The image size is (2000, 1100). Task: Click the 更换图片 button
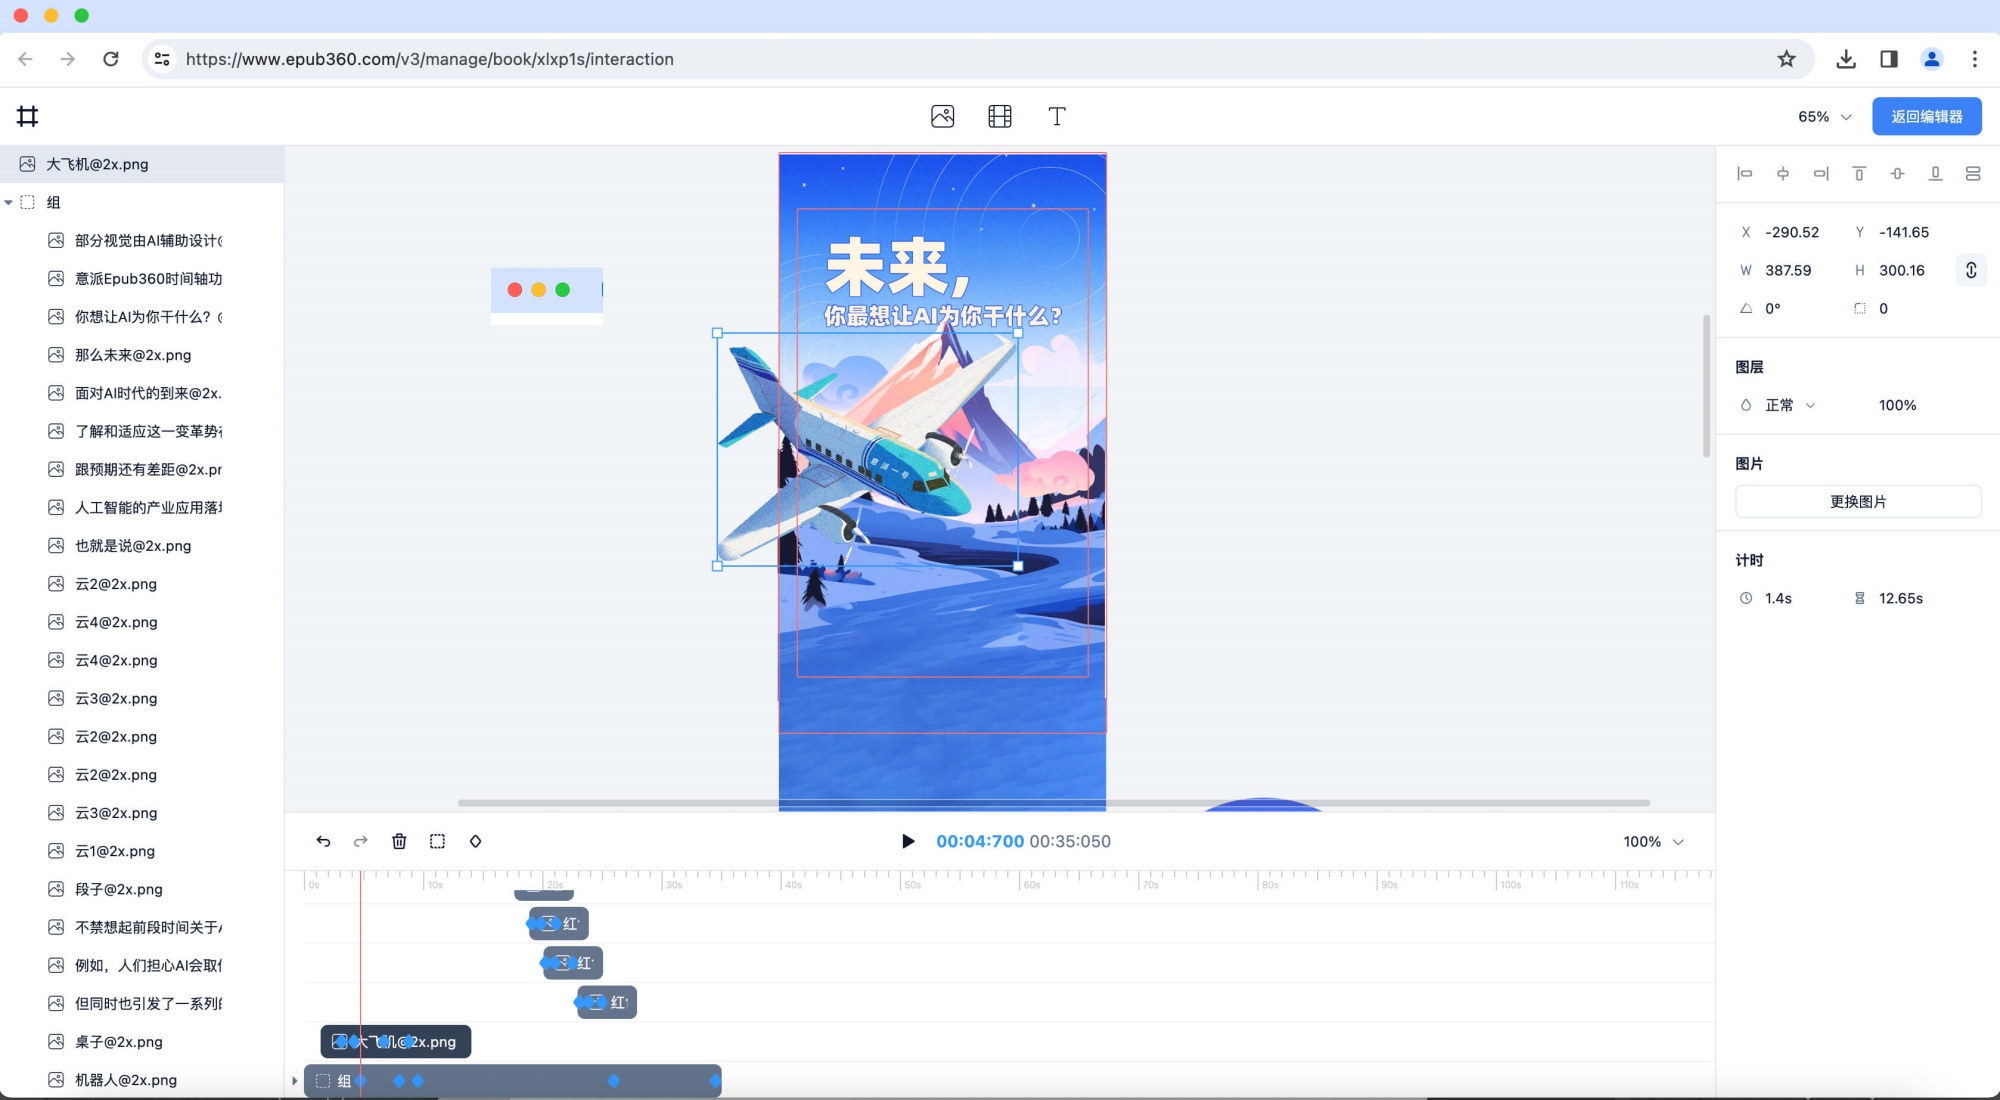tap(1857, 501)
